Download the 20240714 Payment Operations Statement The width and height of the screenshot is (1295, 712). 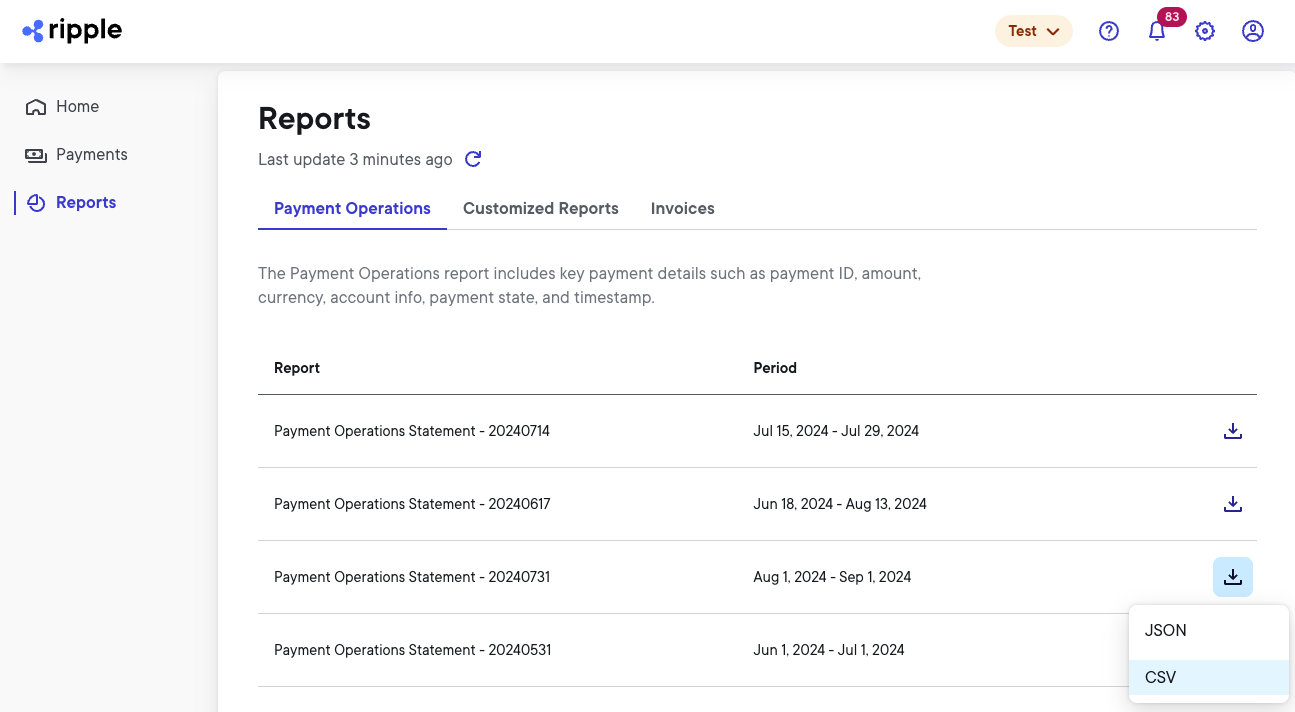click(1232, 431)
